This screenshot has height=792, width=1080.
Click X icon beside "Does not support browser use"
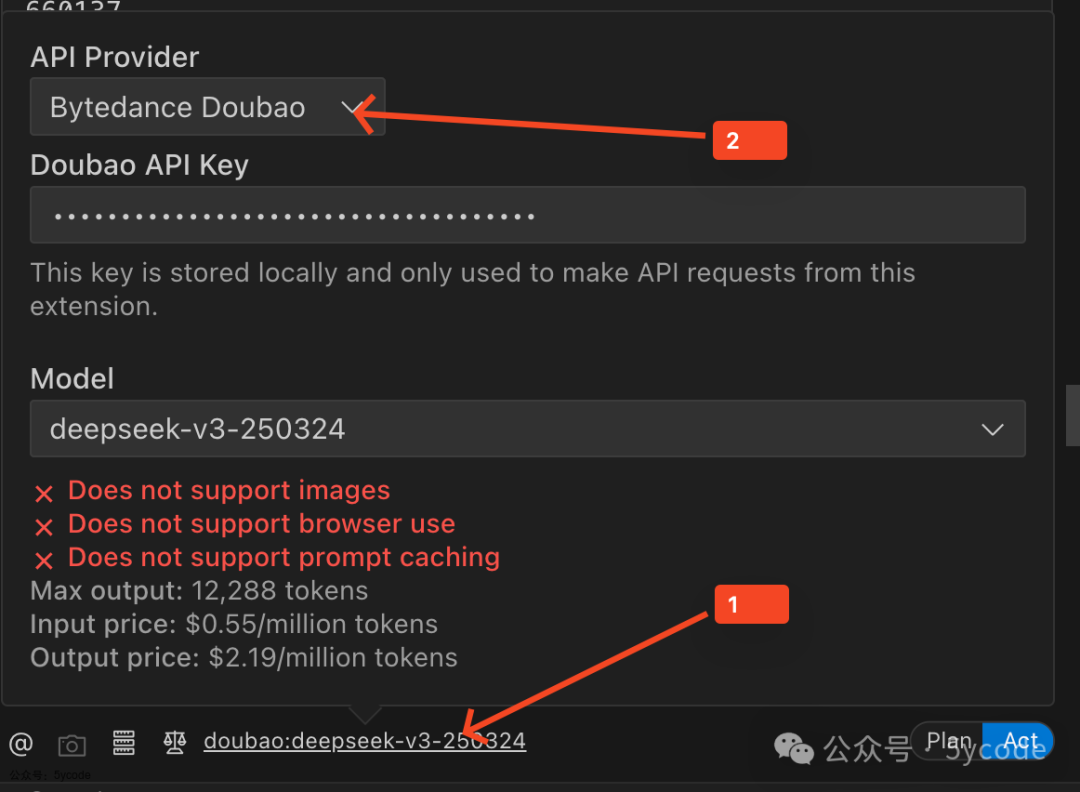point(44,526)
